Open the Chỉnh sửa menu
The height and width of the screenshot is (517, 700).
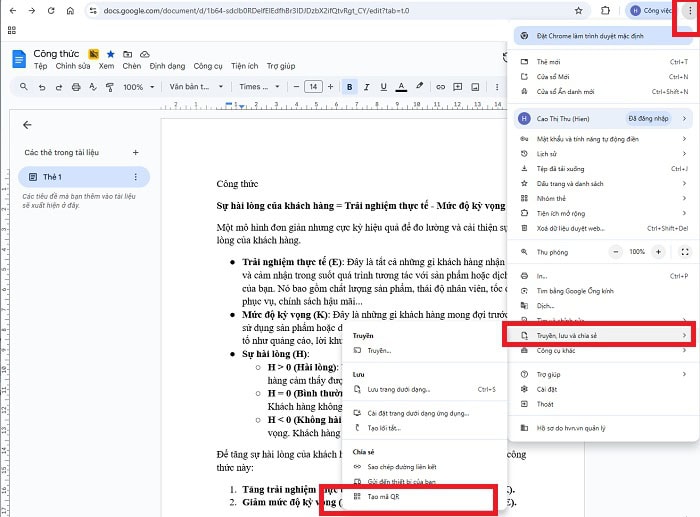[x=73, y=66]
